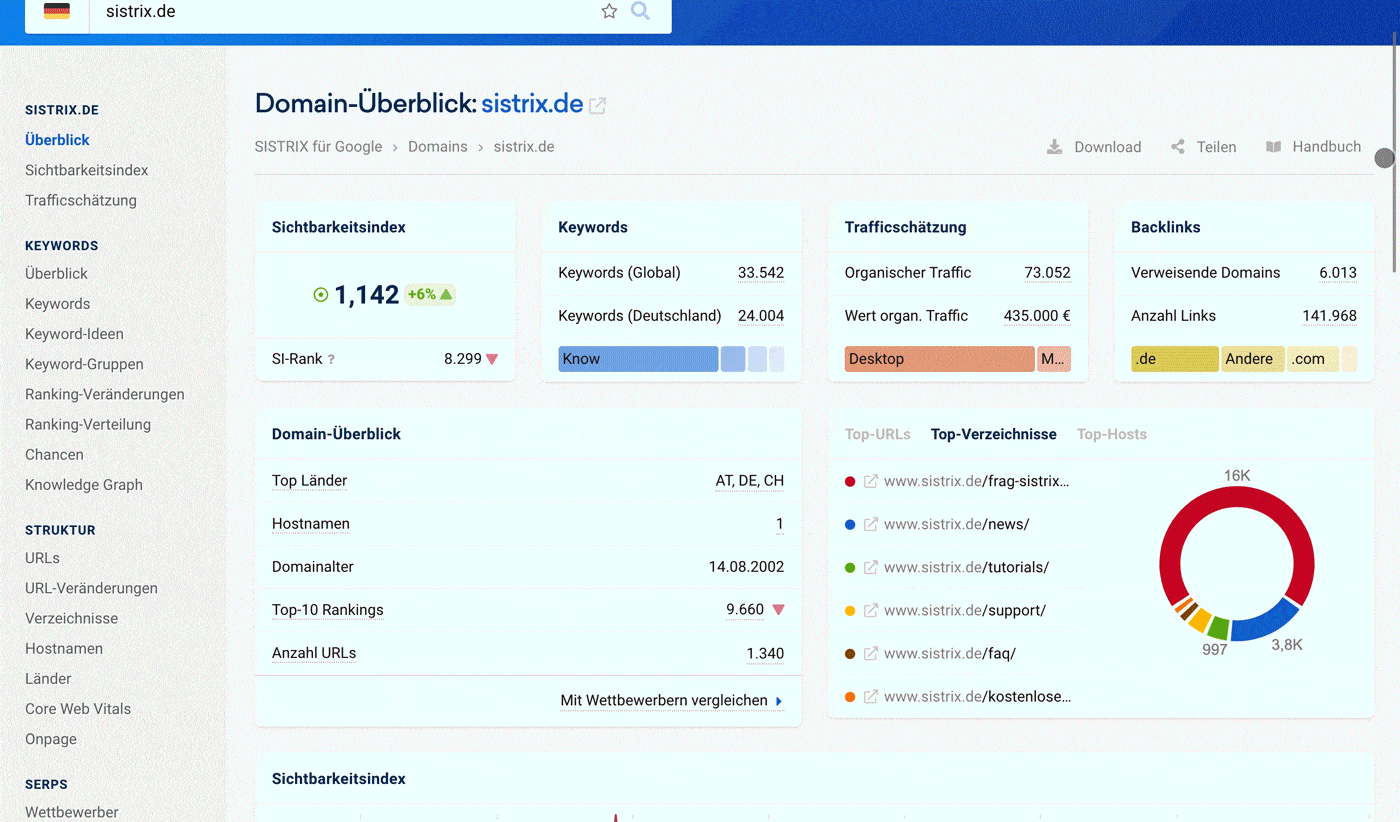Image resolution: width=1400 pixels, height=822 pixels.
Task: Open Core Web Vitals in sidebar
Action: [78, 709]
